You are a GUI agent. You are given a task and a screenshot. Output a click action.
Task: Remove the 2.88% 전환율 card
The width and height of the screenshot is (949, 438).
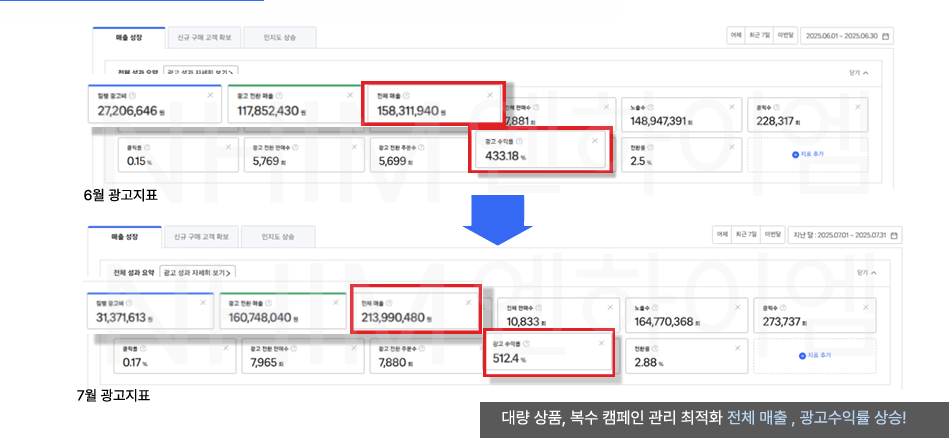[x=737, y=348]
